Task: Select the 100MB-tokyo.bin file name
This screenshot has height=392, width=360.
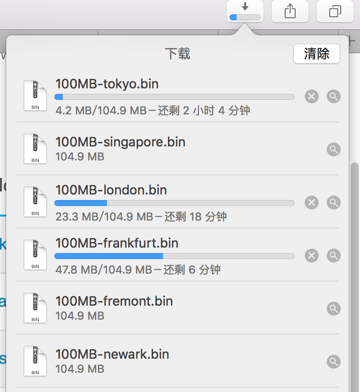Action: click(107, 84)
